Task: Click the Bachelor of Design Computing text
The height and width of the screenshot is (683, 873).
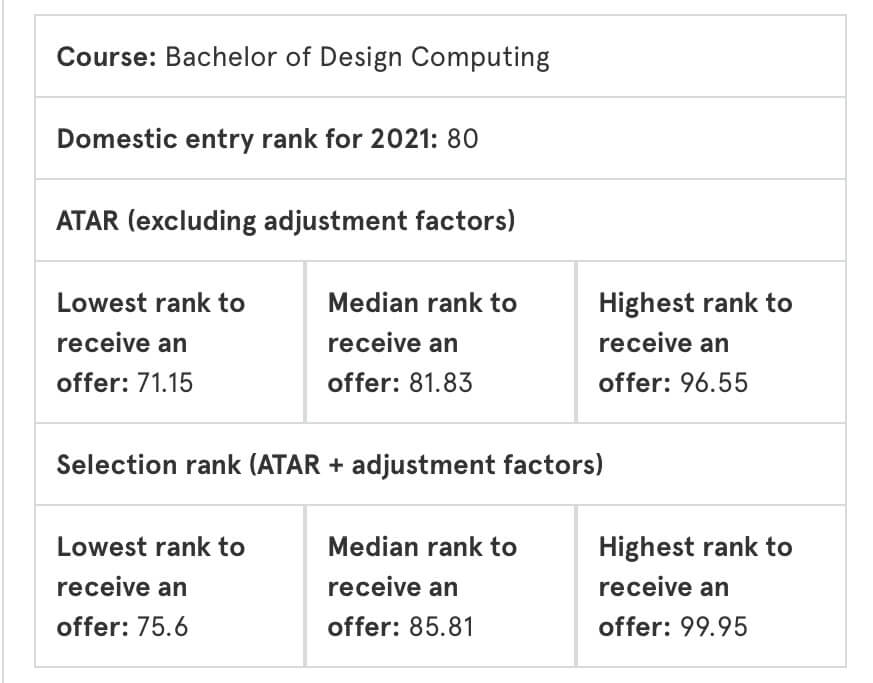Action: (x=357, y=58)
